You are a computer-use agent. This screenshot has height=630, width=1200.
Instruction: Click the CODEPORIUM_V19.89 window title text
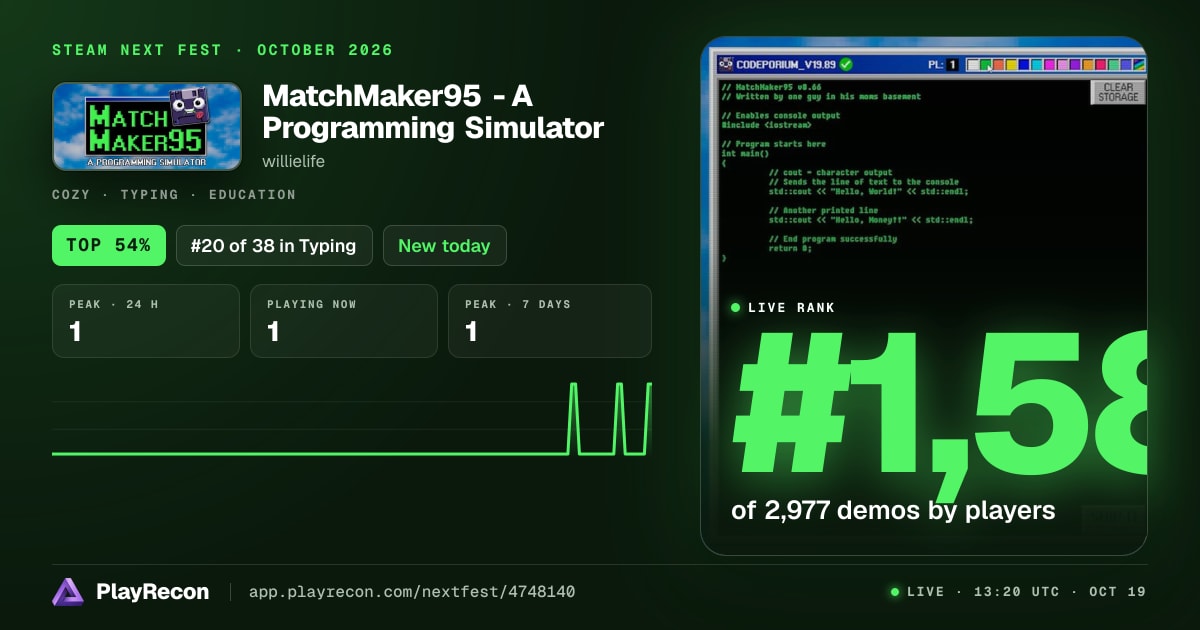click(786, 65)
